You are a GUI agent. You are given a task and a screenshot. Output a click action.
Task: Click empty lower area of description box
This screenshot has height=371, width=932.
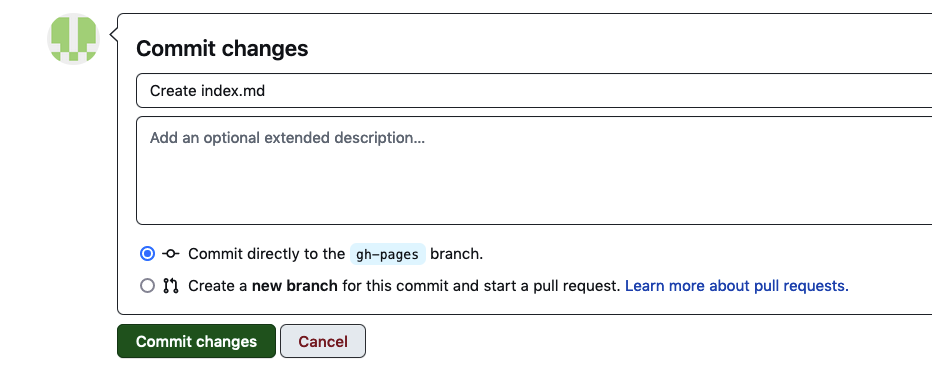(534, 190)
